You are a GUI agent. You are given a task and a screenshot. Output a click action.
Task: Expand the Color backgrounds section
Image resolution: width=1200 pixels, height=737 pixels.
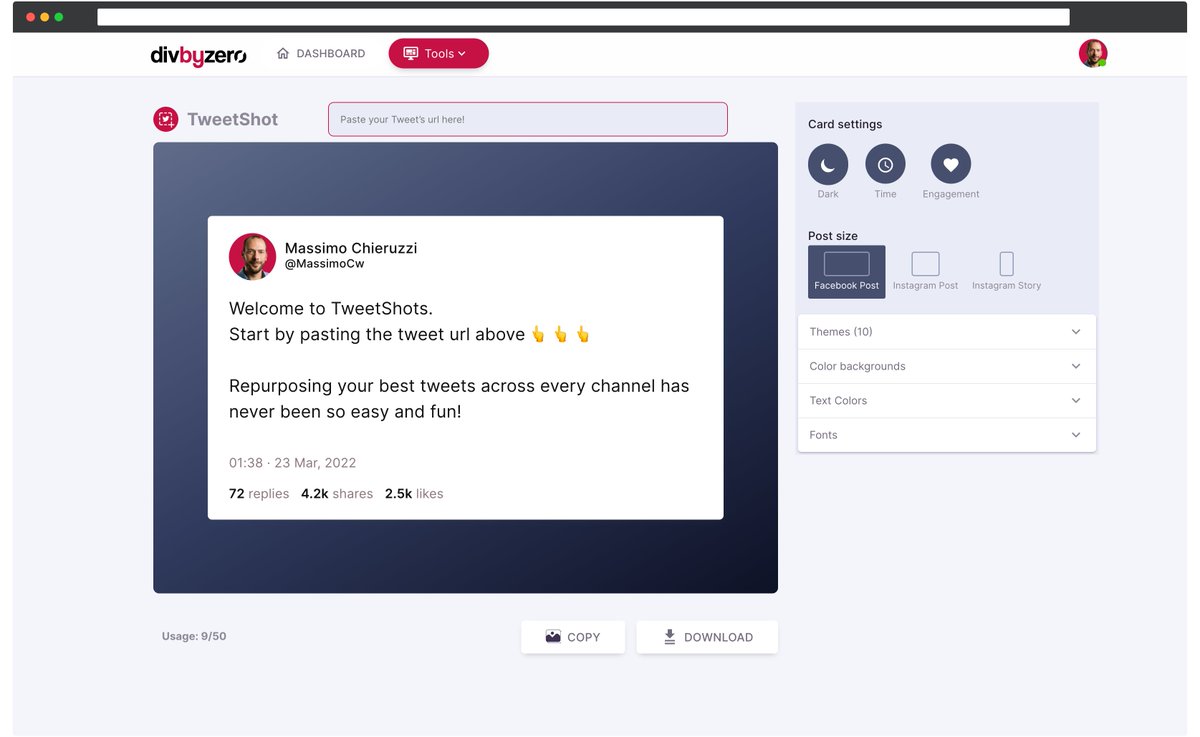tap(946, 366)
